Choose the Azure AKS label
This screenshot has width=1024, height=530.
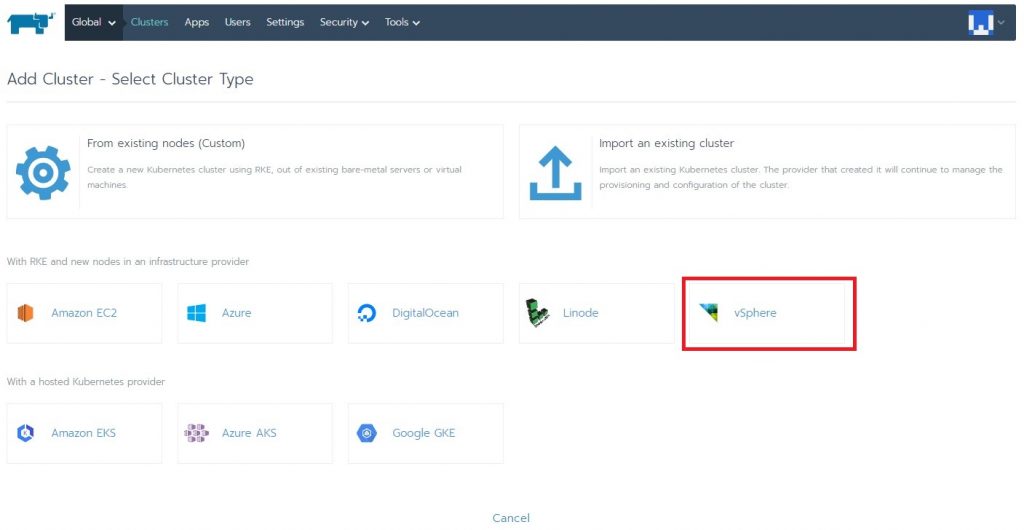pos(249,433)
